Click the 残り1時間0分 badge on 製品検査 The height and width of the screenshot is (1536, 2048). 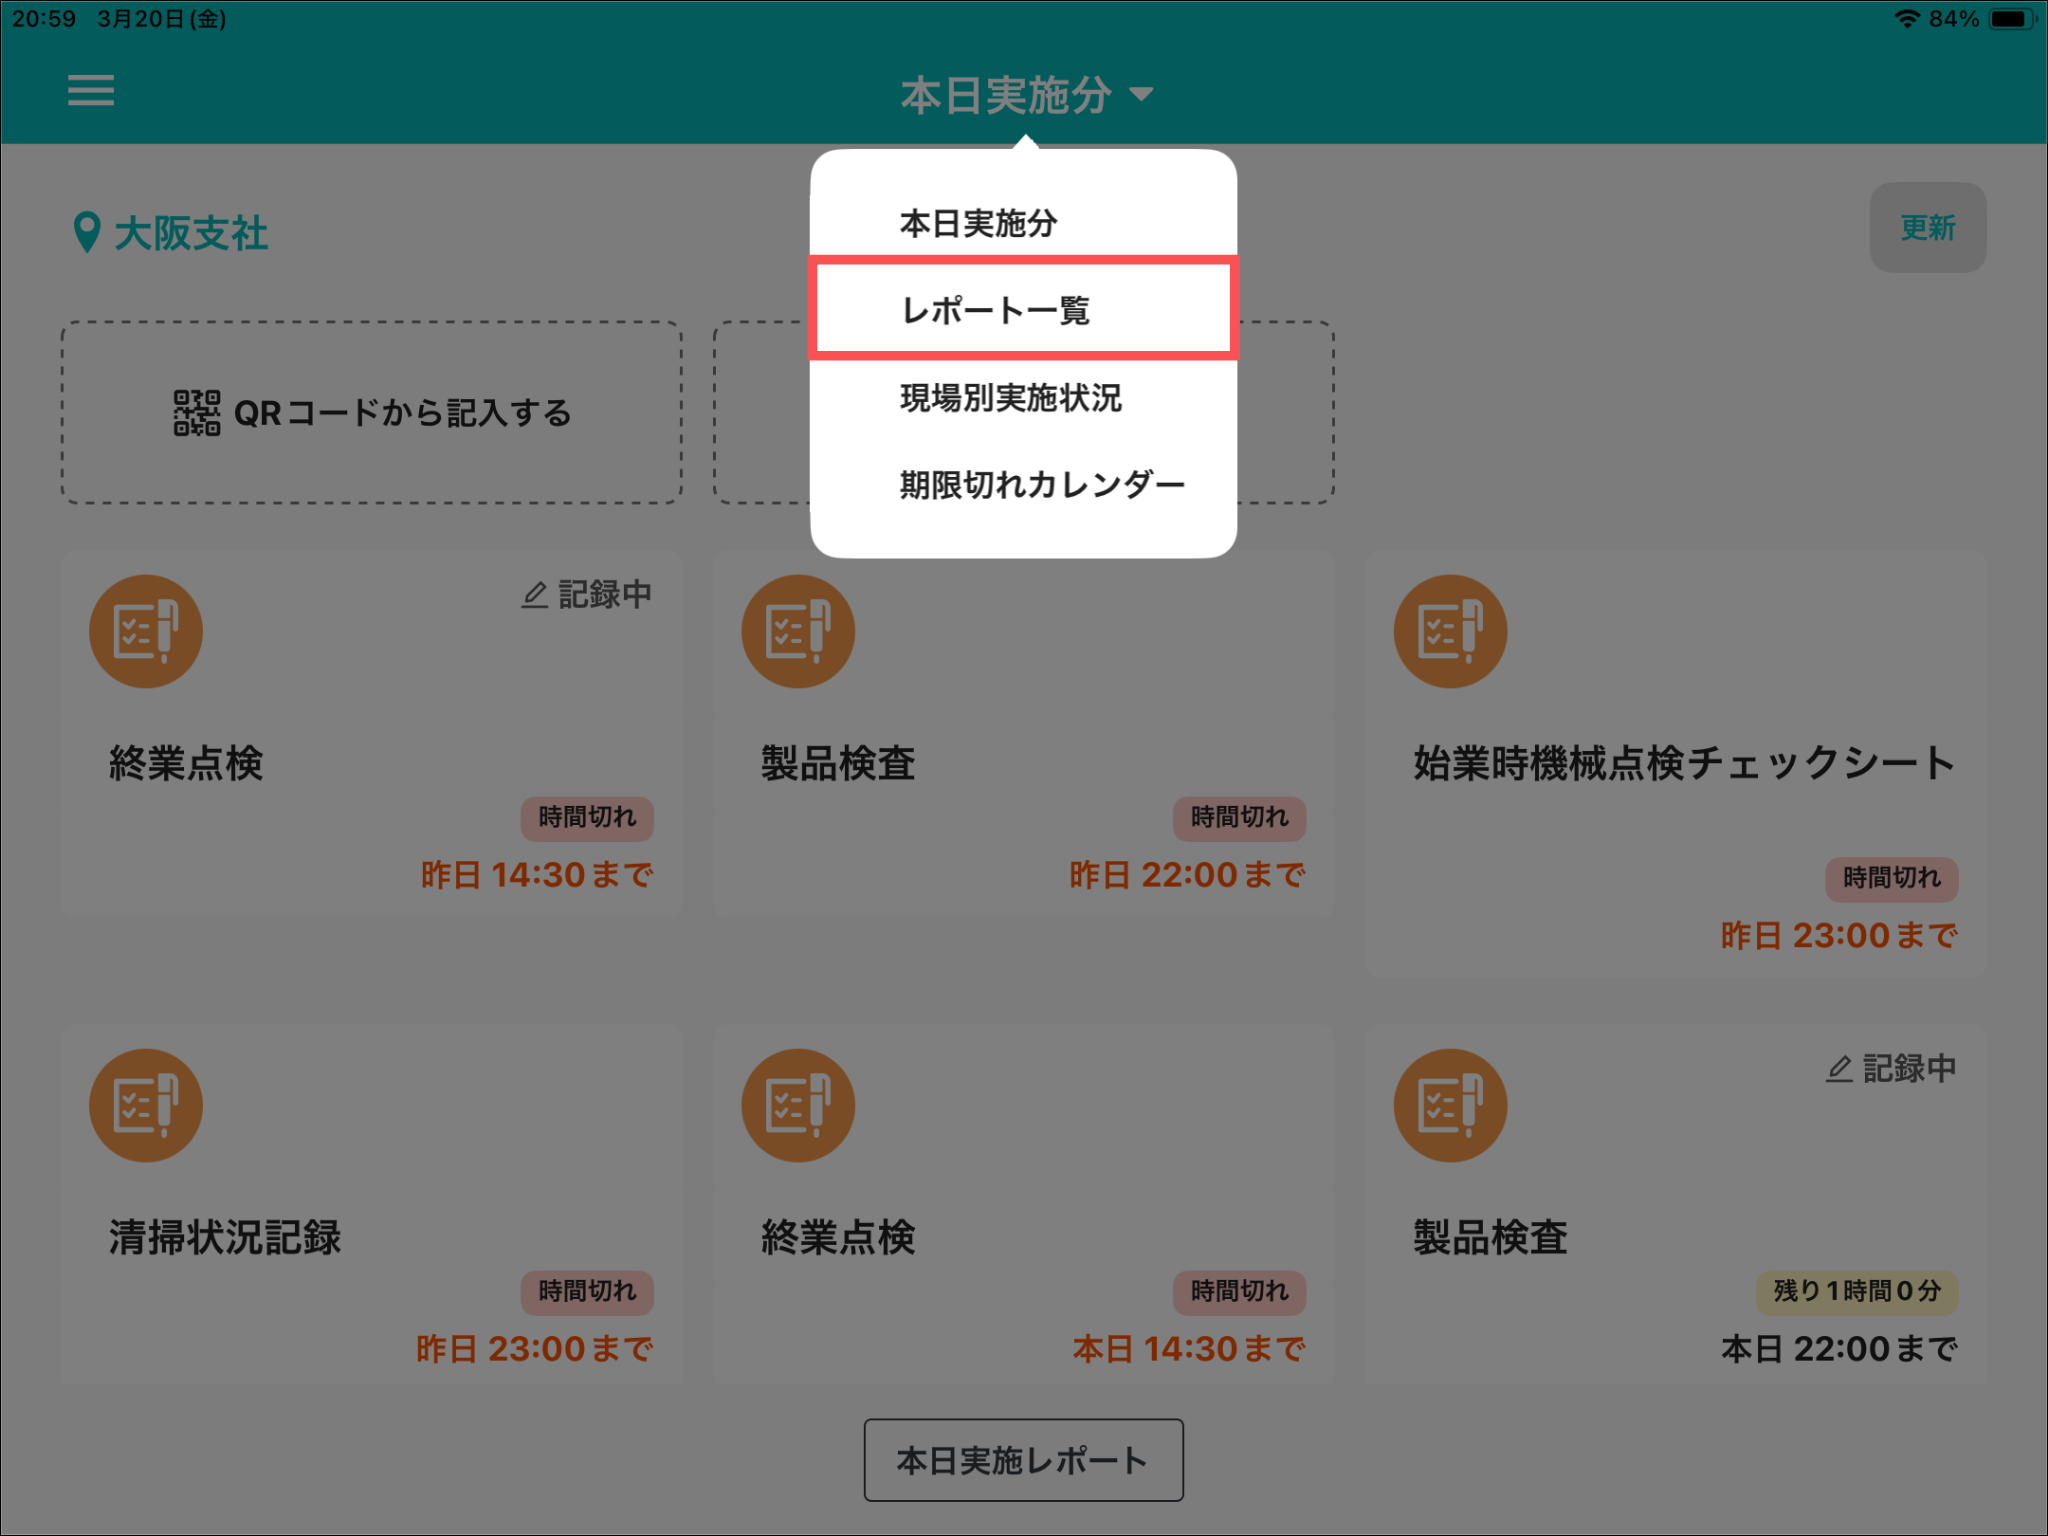[1856, 1291]
